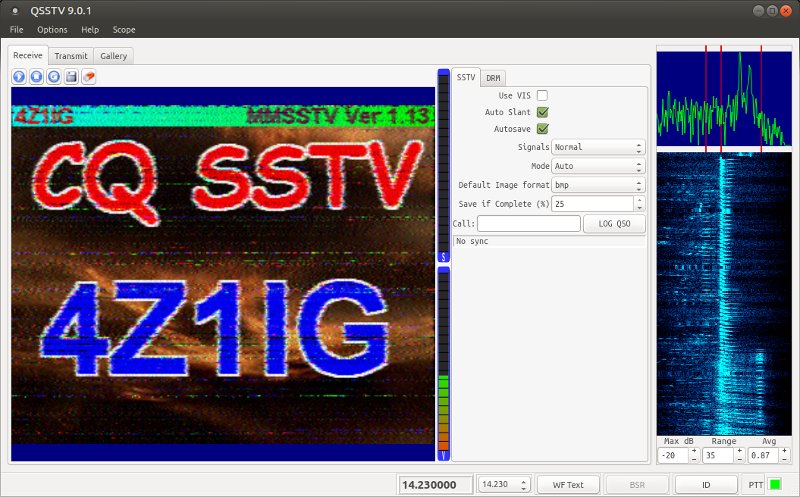This screenshot has width=800, height=497.
Task: Click the spectrum graph display
Action: 724,98
